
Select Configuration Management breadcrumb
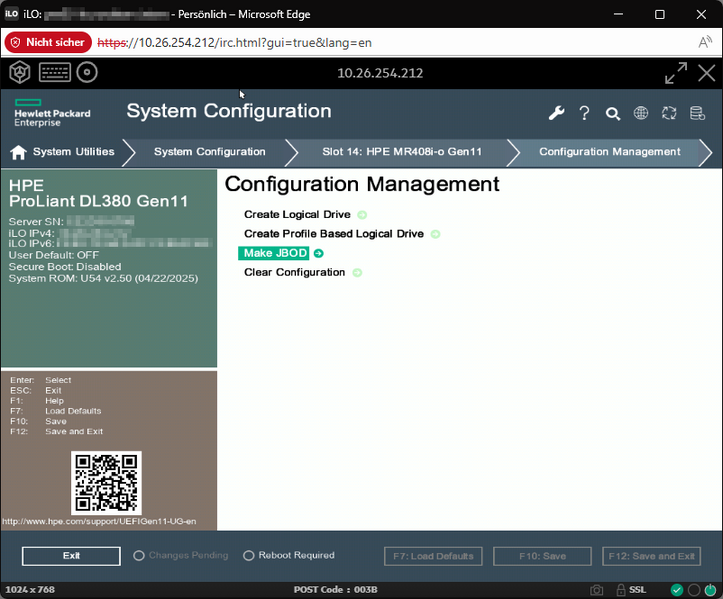point(610,152)
